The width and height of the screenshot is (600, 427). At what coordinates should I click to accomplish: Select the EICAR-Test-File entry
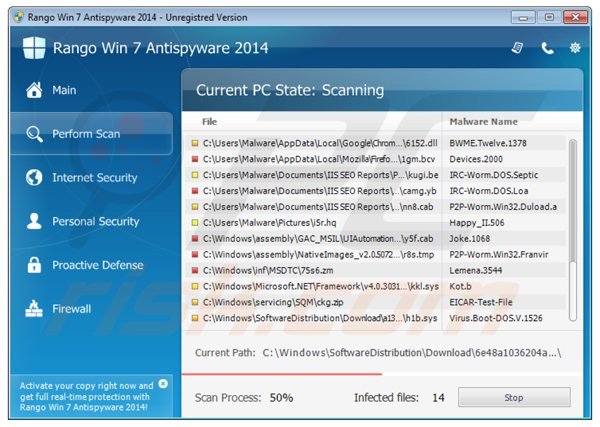[481, 302]
